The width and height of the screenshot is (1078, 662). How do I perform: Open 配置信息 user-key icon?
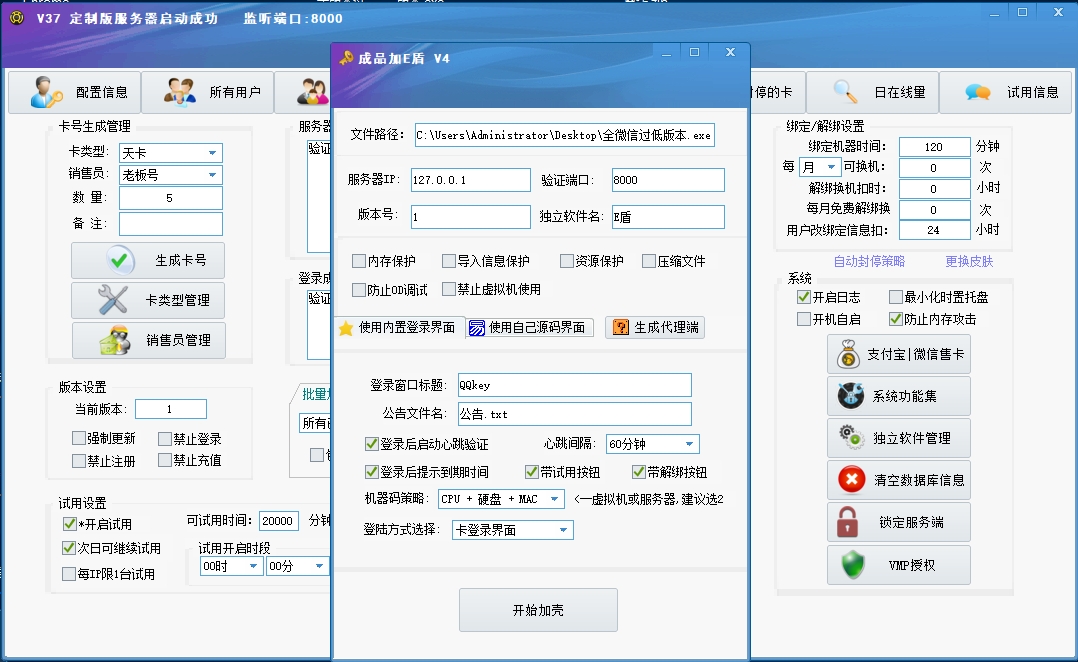point(46,92)
